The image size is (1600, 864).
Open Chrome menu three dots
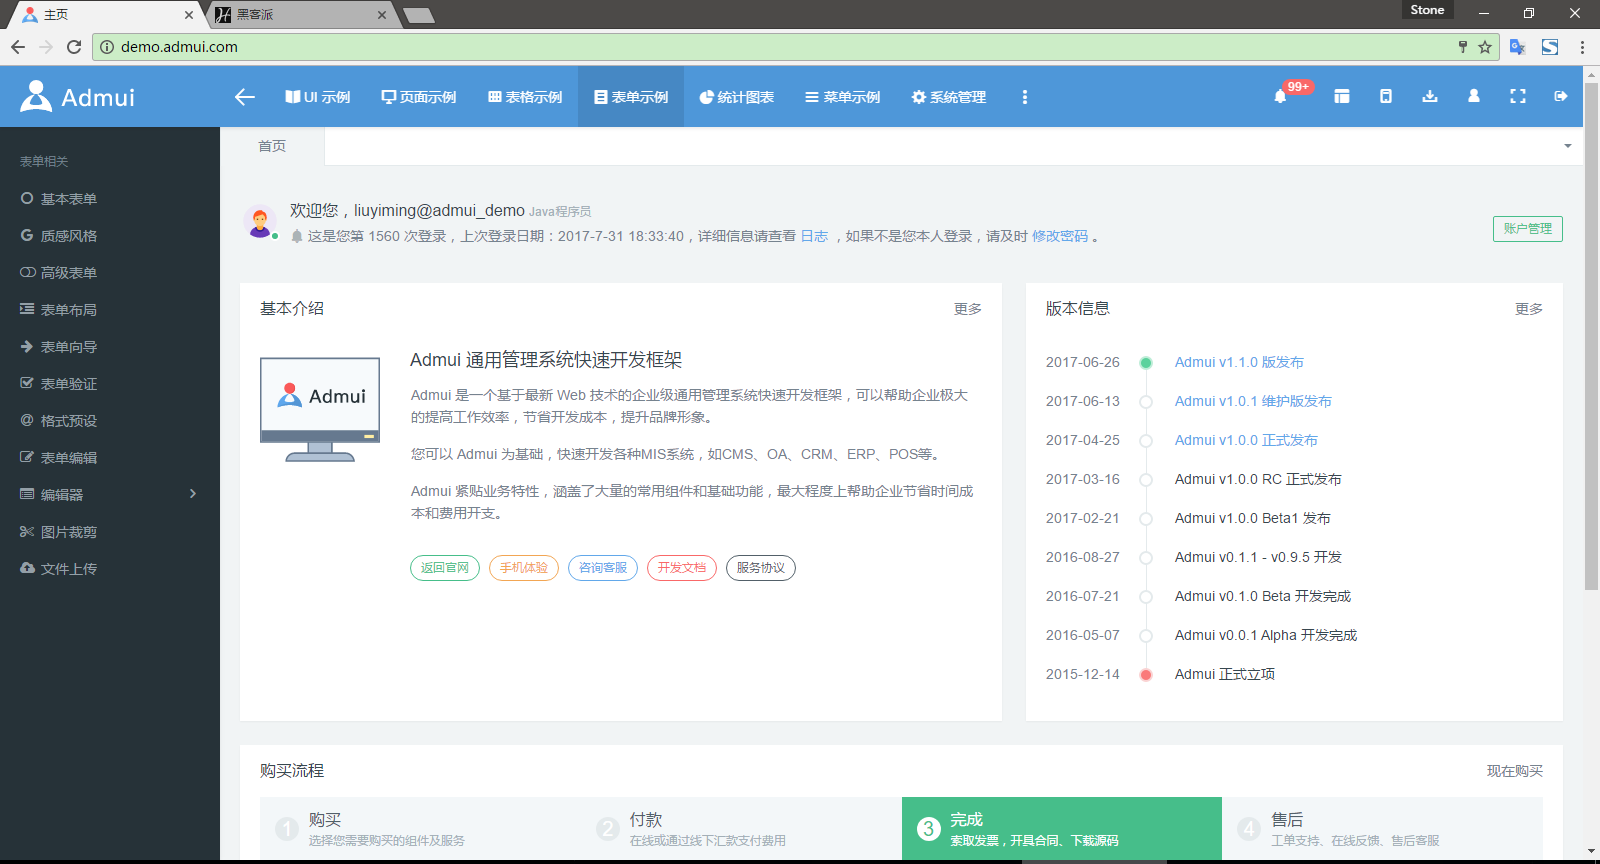[1582, 47]
